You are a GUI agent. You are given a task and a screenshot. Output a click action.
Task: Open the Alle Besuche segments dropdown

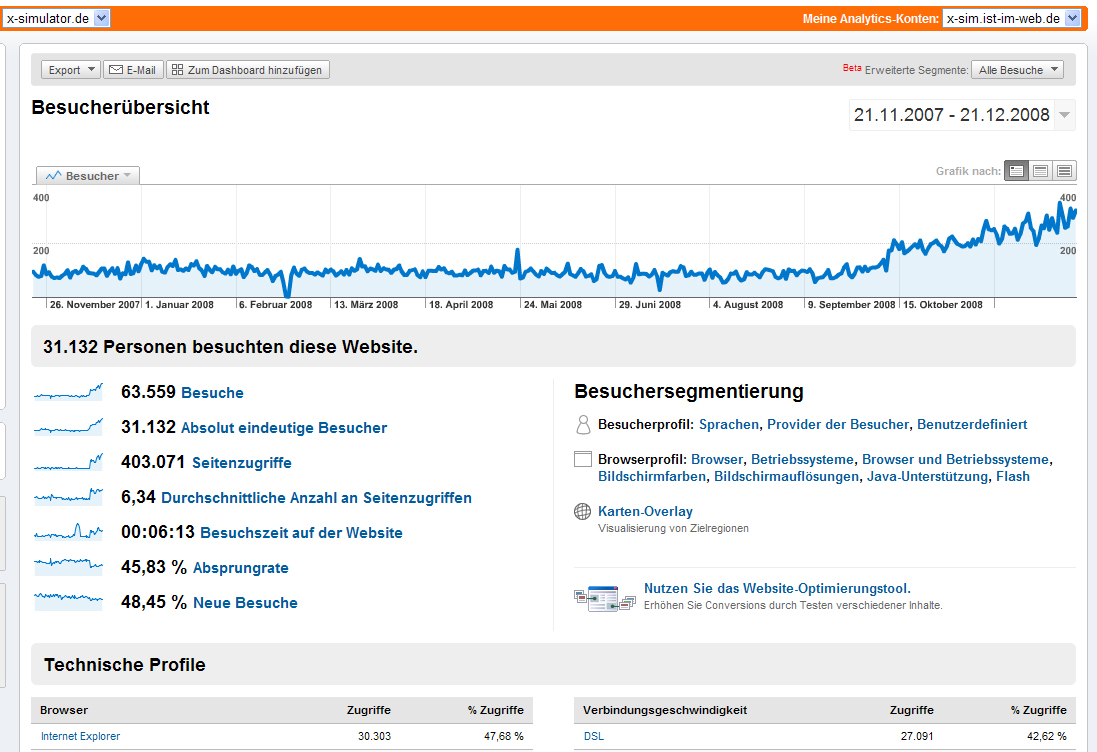[1017, 70]
